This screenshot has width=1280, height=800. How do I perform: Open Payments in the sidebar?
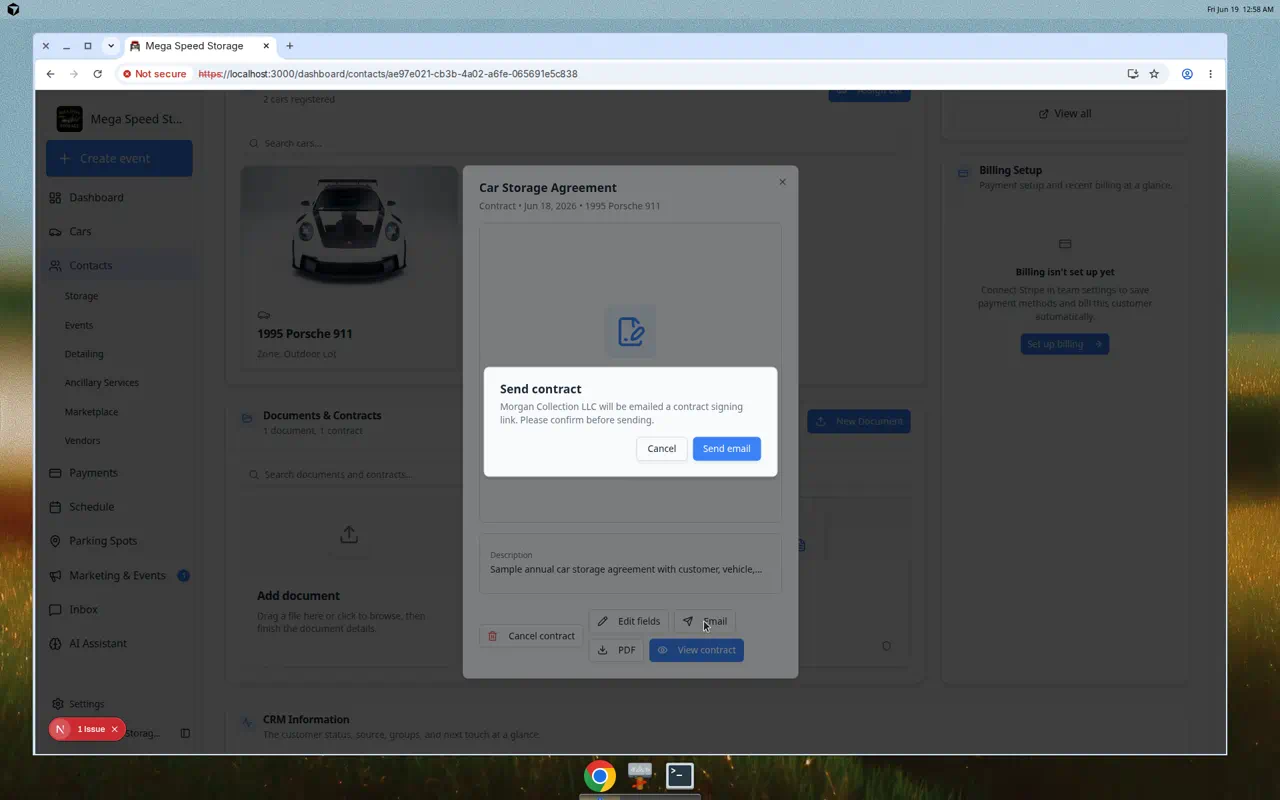[93, 472]
